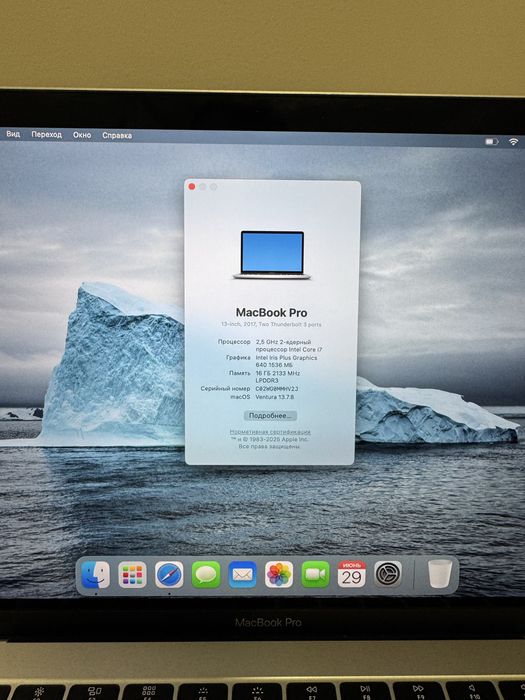The image size is (525, 700).
Task: Click the serial number value
Action: point(276,389)
